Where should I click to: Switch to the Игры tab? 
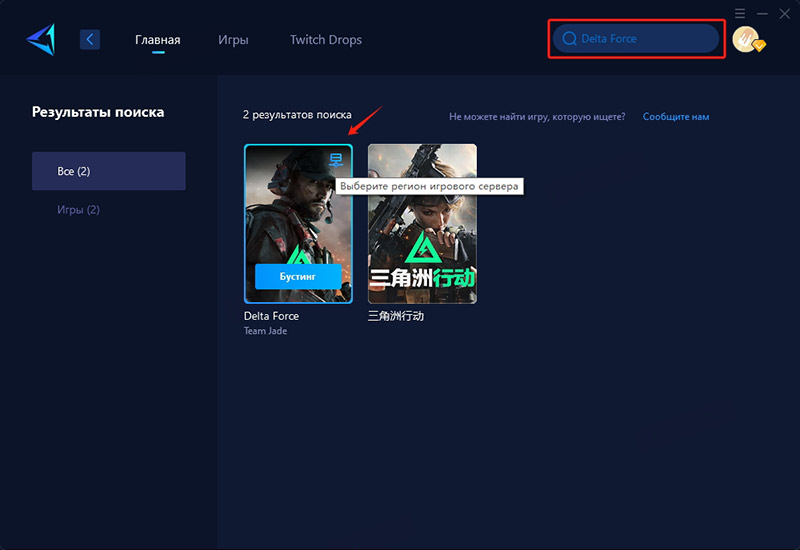tap(233, 40)
